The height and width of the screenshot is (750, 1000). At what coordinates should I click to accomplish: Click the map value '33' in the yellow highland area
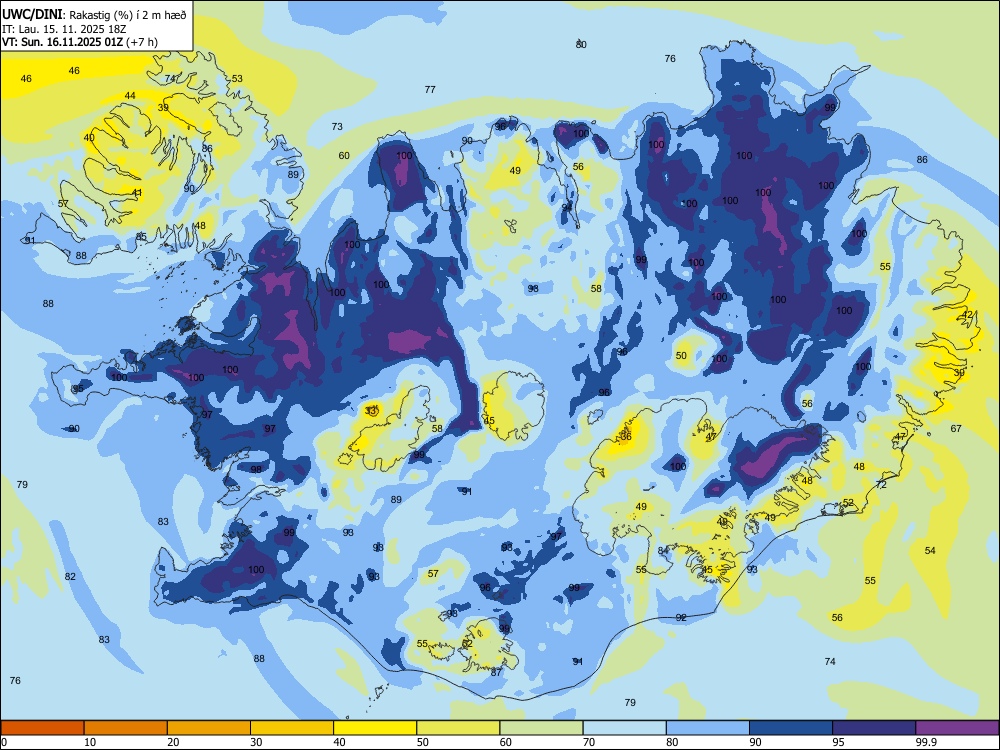point(371,410)
